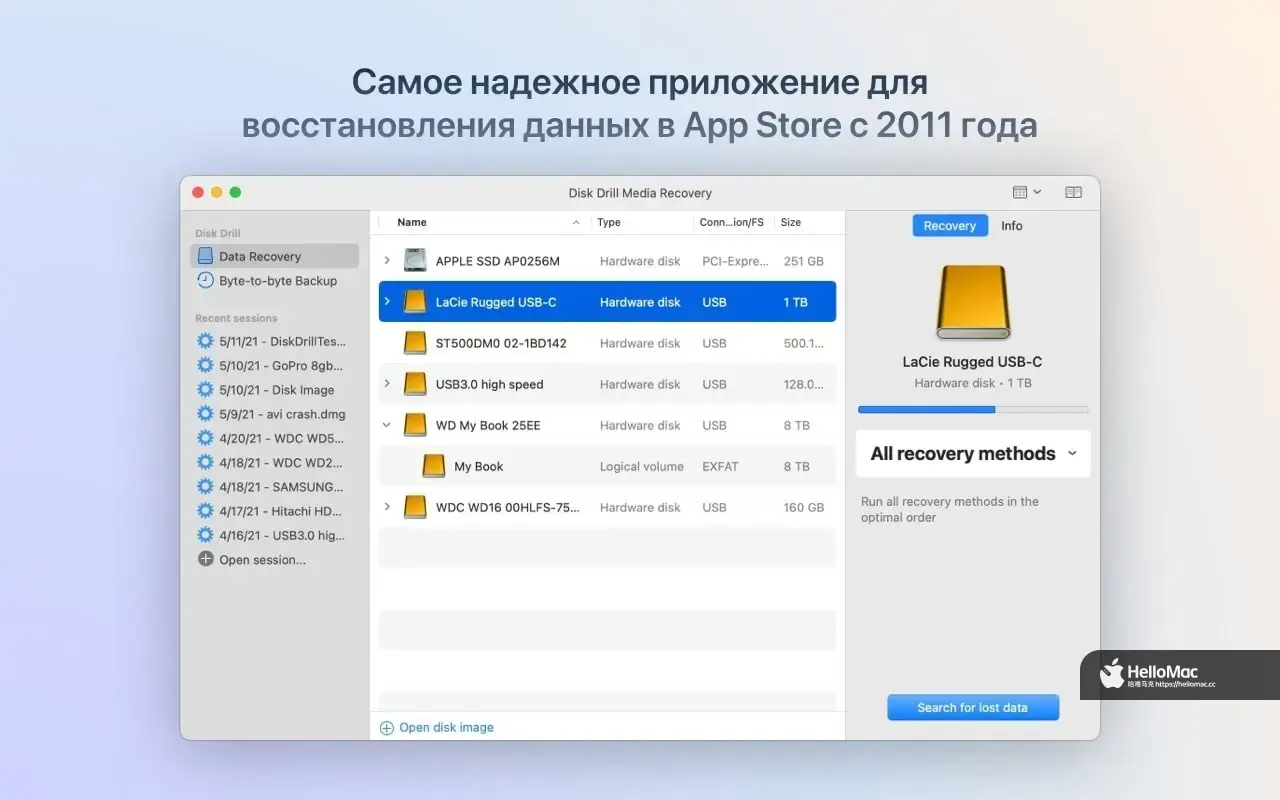This screenshot has height=800, width=1280.
Task: Open the 5/11/21 DiskDrillTes session
Action: [x=270, y=341]
